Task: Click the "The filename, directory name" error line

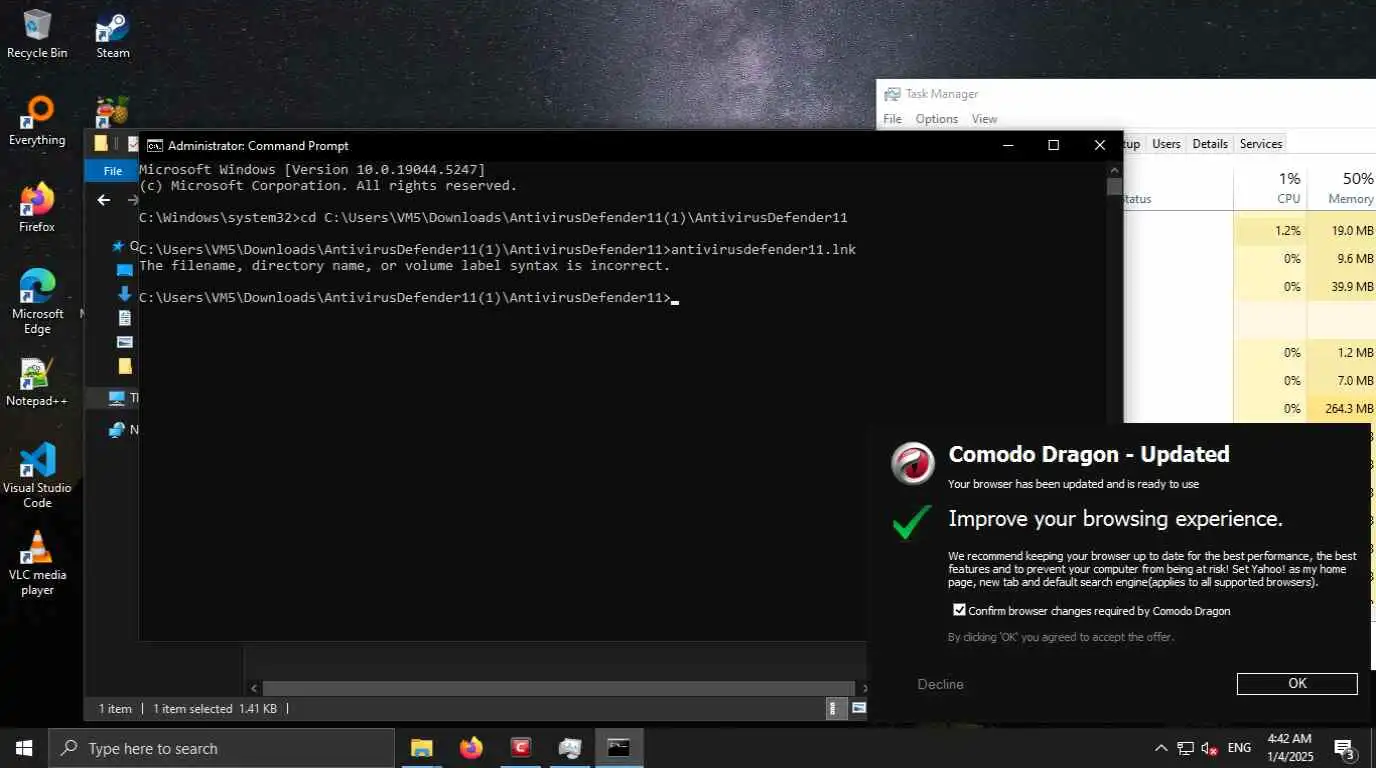Action: 405,265
